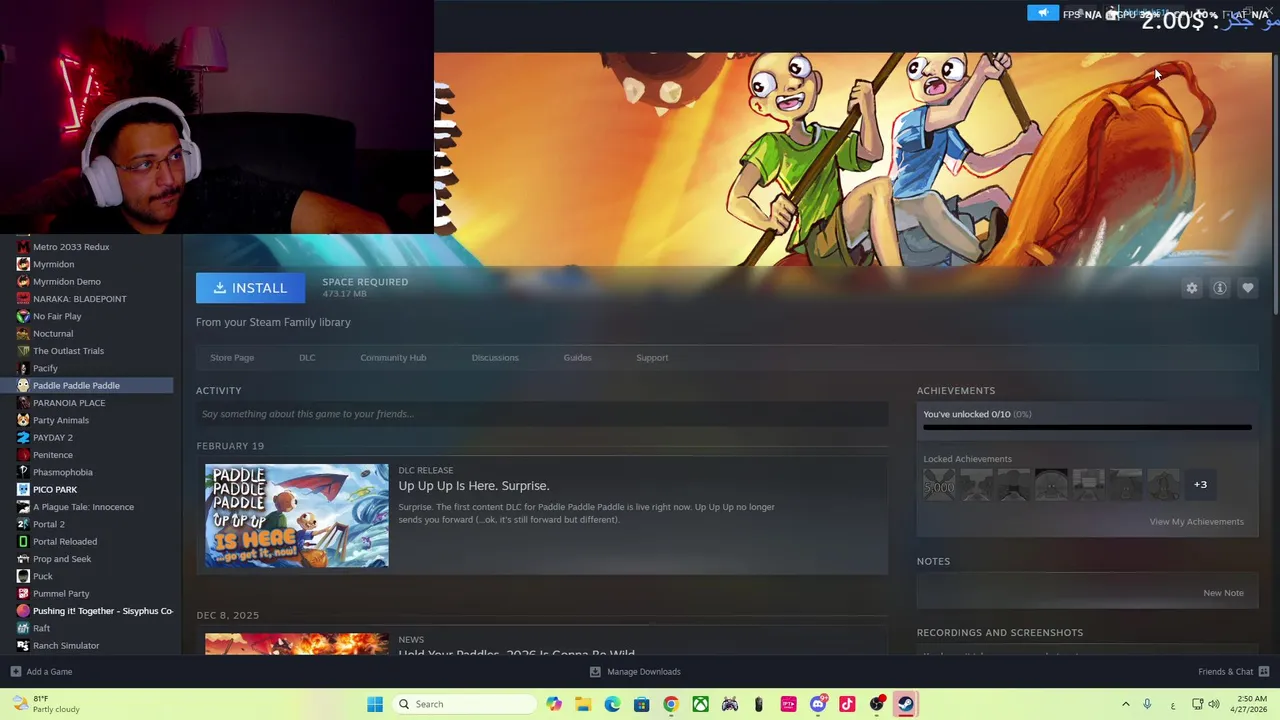Open the Windows Start menu

coord(375,704)
